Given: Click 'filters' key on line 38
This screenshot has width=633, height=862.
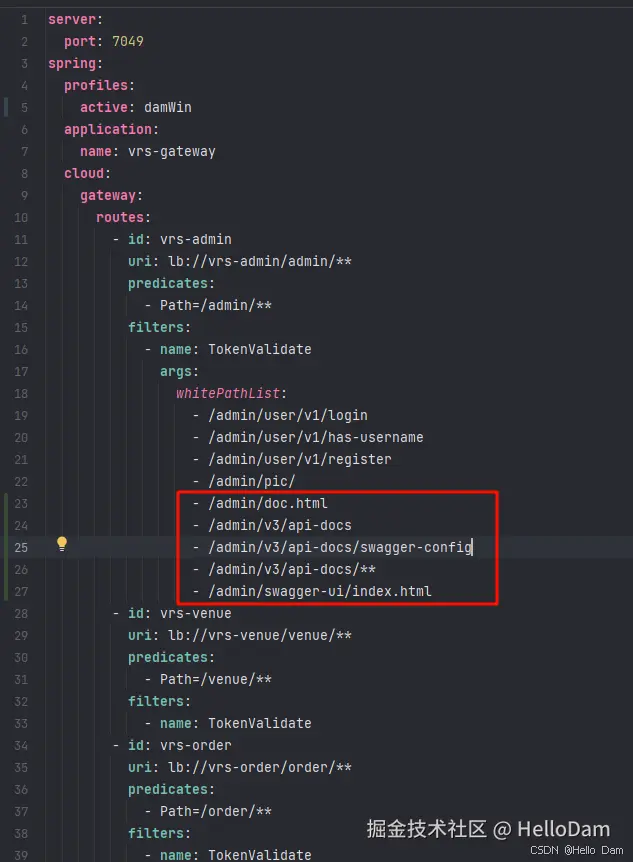Looking at the screenshot, I should click(x=156, y=833).
